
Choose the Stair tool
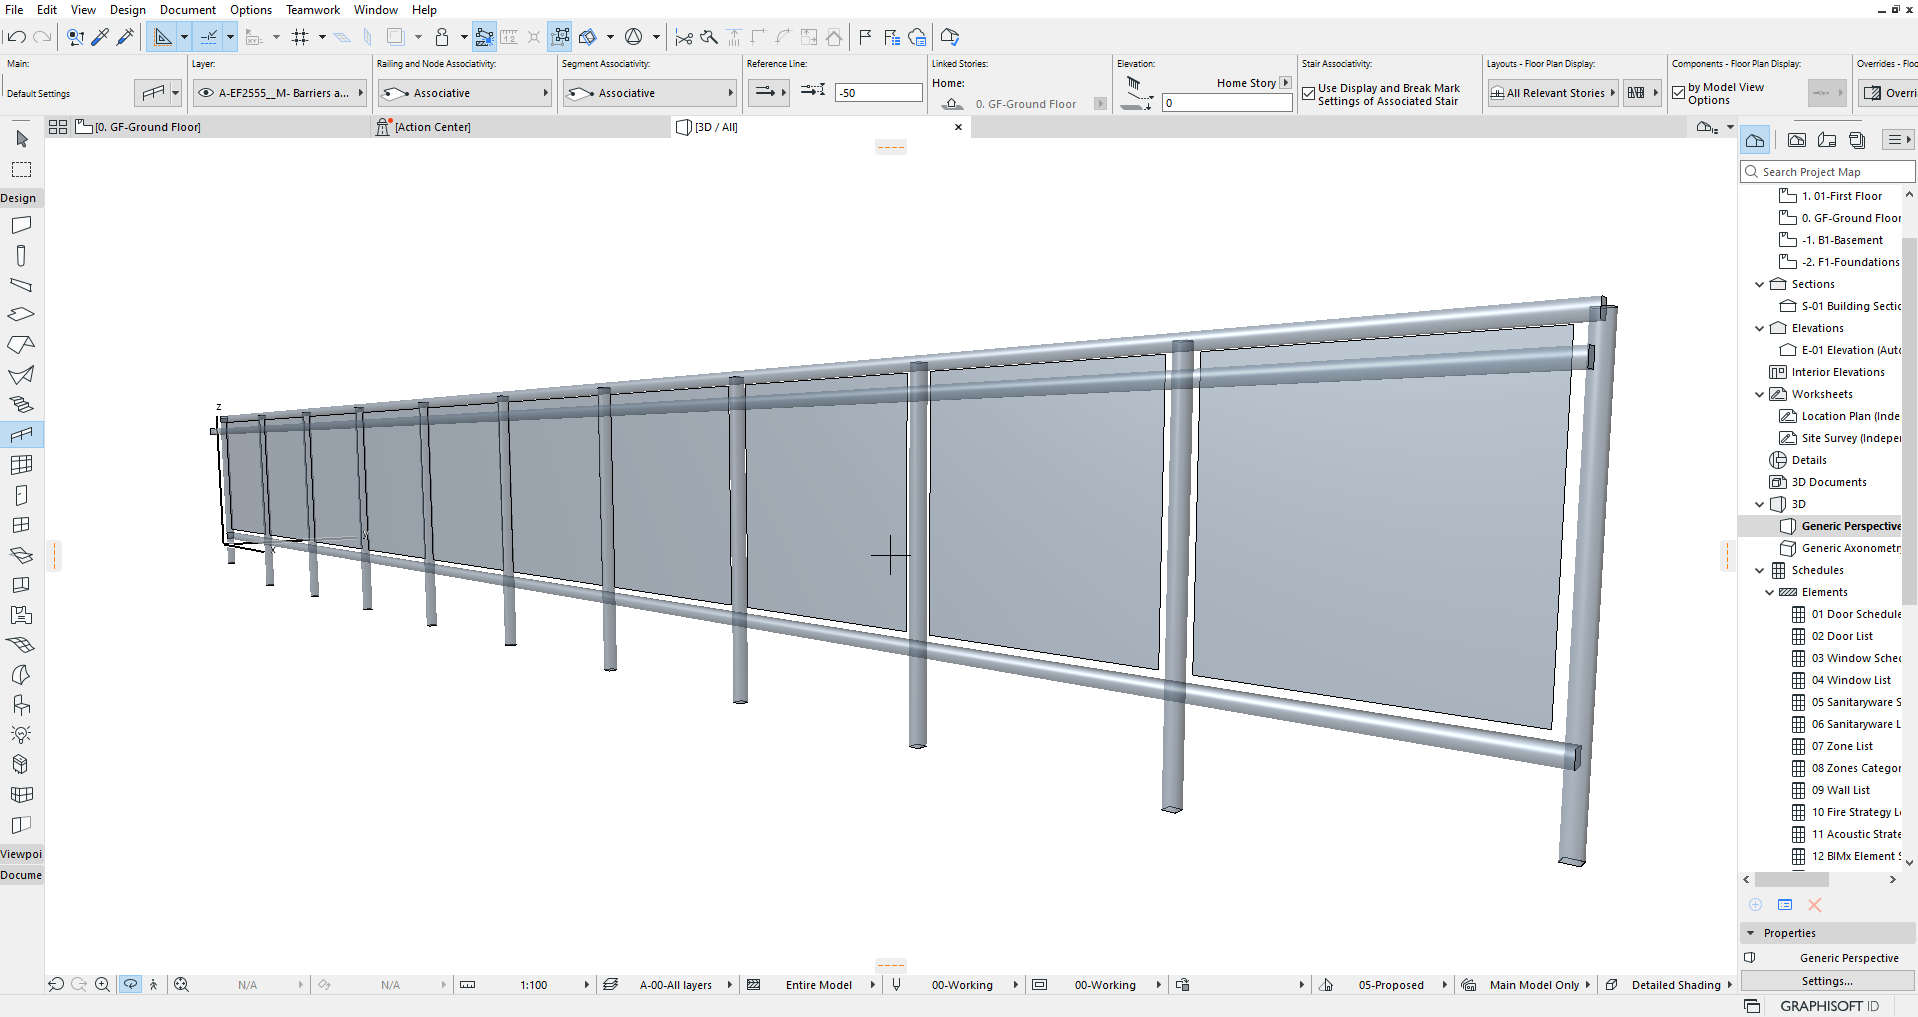pyautogui.click(x=21, y=404)
